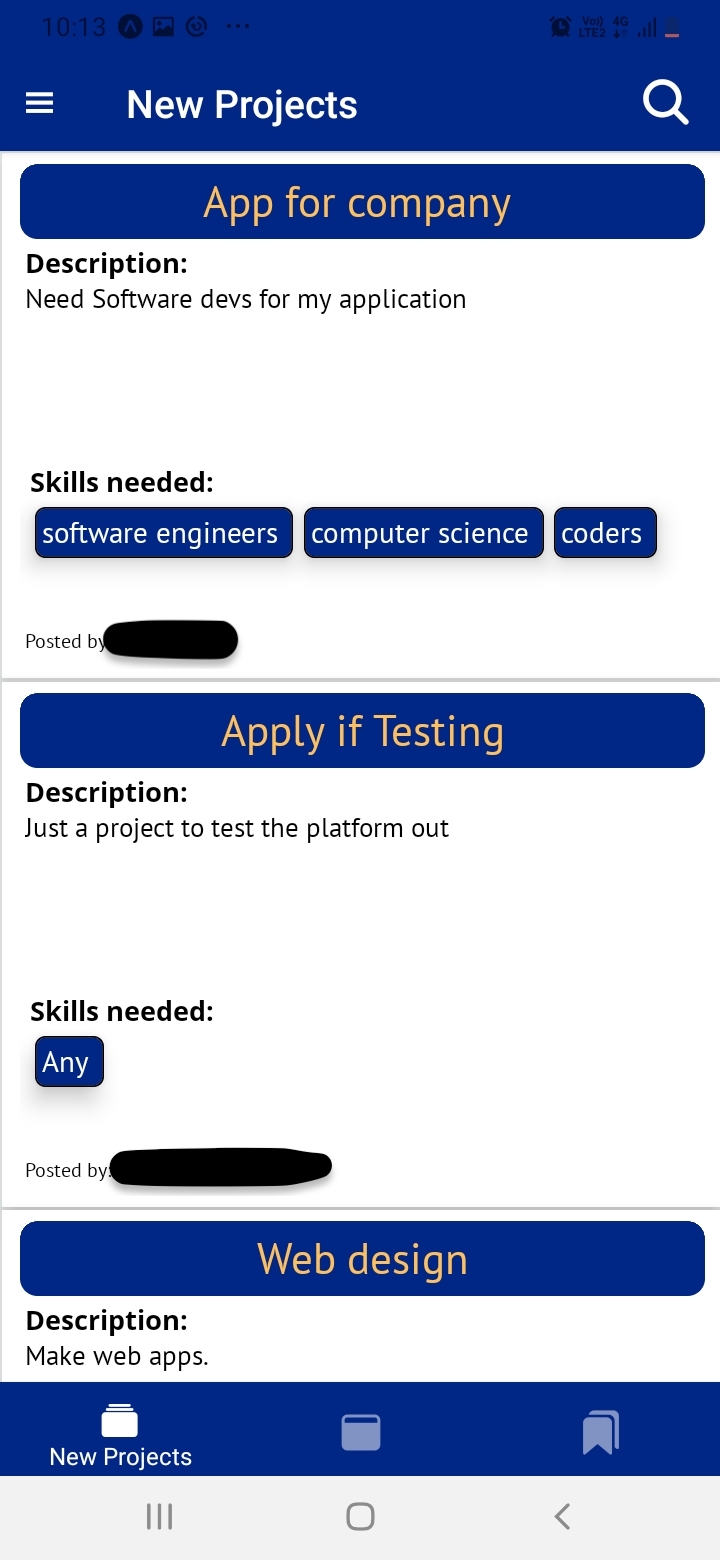Select the New Projects tab icon
This screenshot has height=1560, width=720.
coord(120,1420)
